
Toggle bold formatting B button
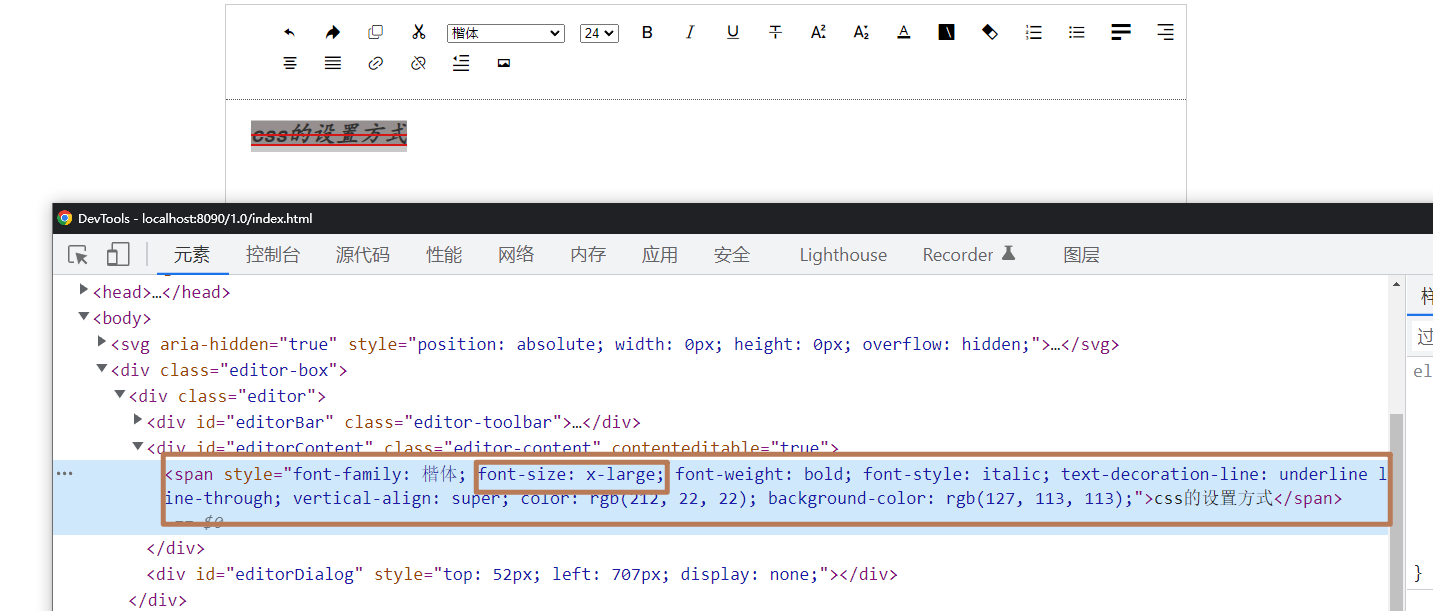click(647, 32)
